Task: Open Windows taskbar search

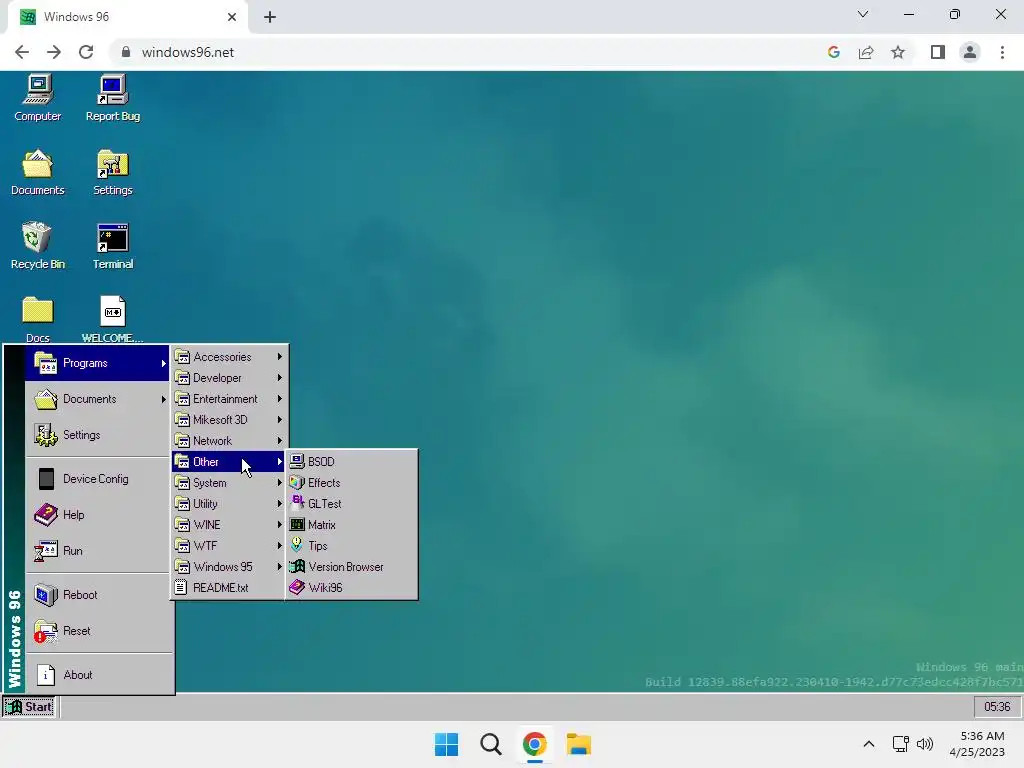Action: [490, 744]
